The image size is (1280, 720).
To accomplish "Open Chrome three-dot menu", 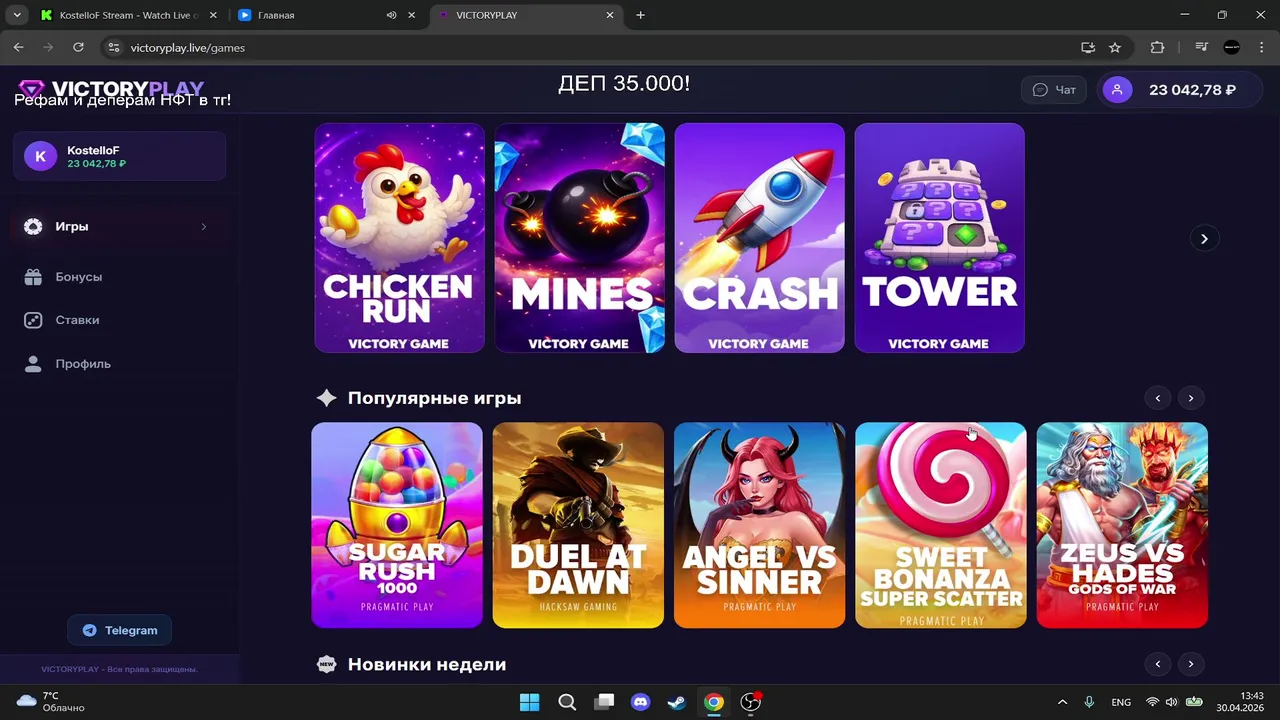I will click(x=1262, y=47).
